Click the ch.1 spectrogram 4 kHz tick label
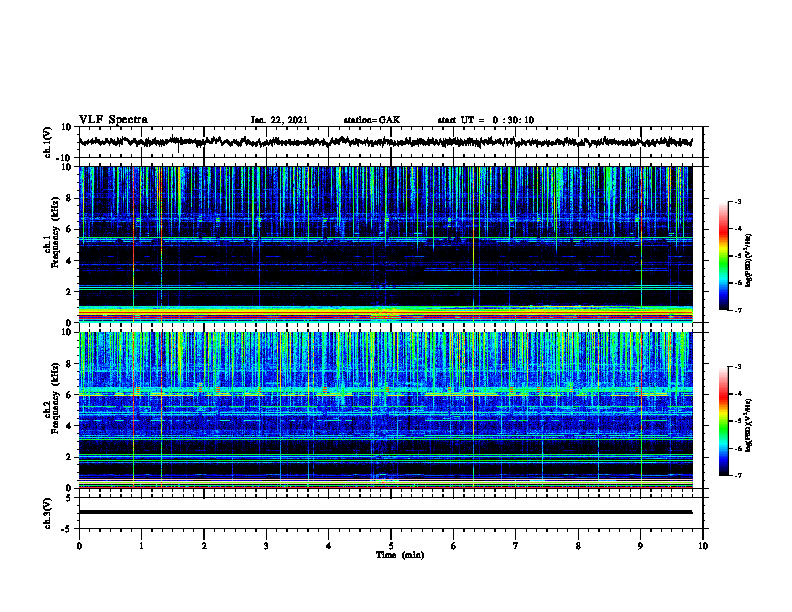The image size is (792, 612). tap(69, 261)
